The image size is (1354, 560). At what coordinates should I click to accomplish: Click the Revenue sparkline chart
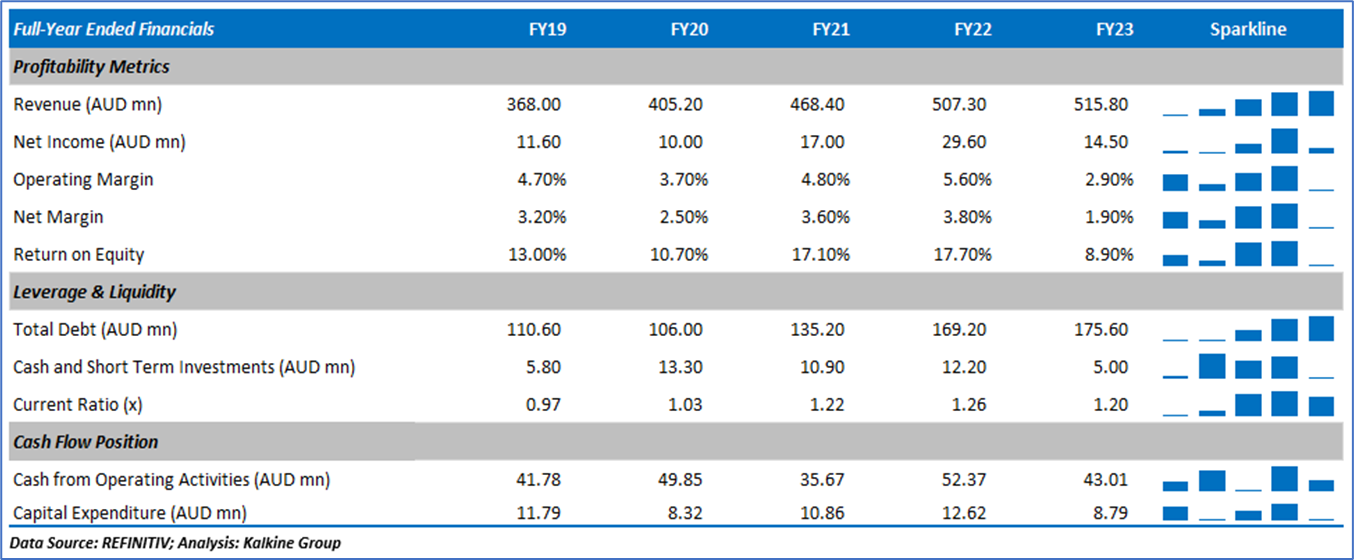(1248, 104)
